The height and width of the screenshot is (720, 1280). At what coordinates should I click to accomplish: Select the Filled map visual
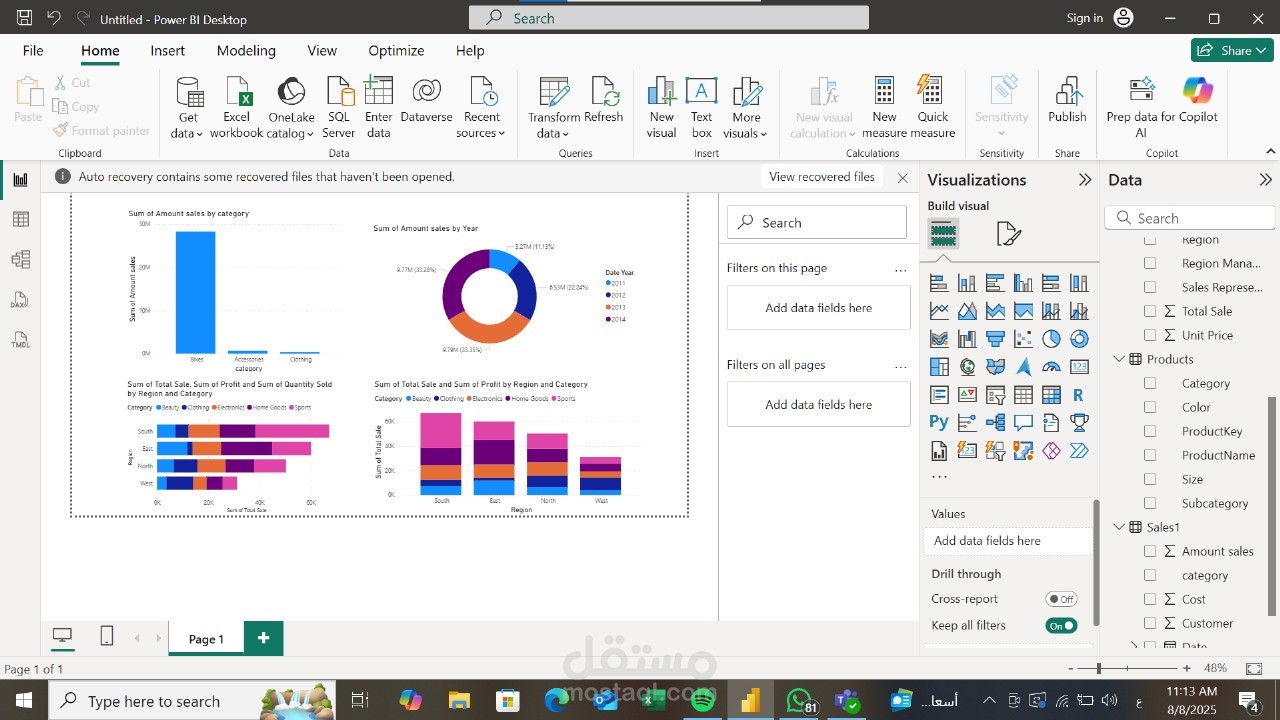click(995, 367)
